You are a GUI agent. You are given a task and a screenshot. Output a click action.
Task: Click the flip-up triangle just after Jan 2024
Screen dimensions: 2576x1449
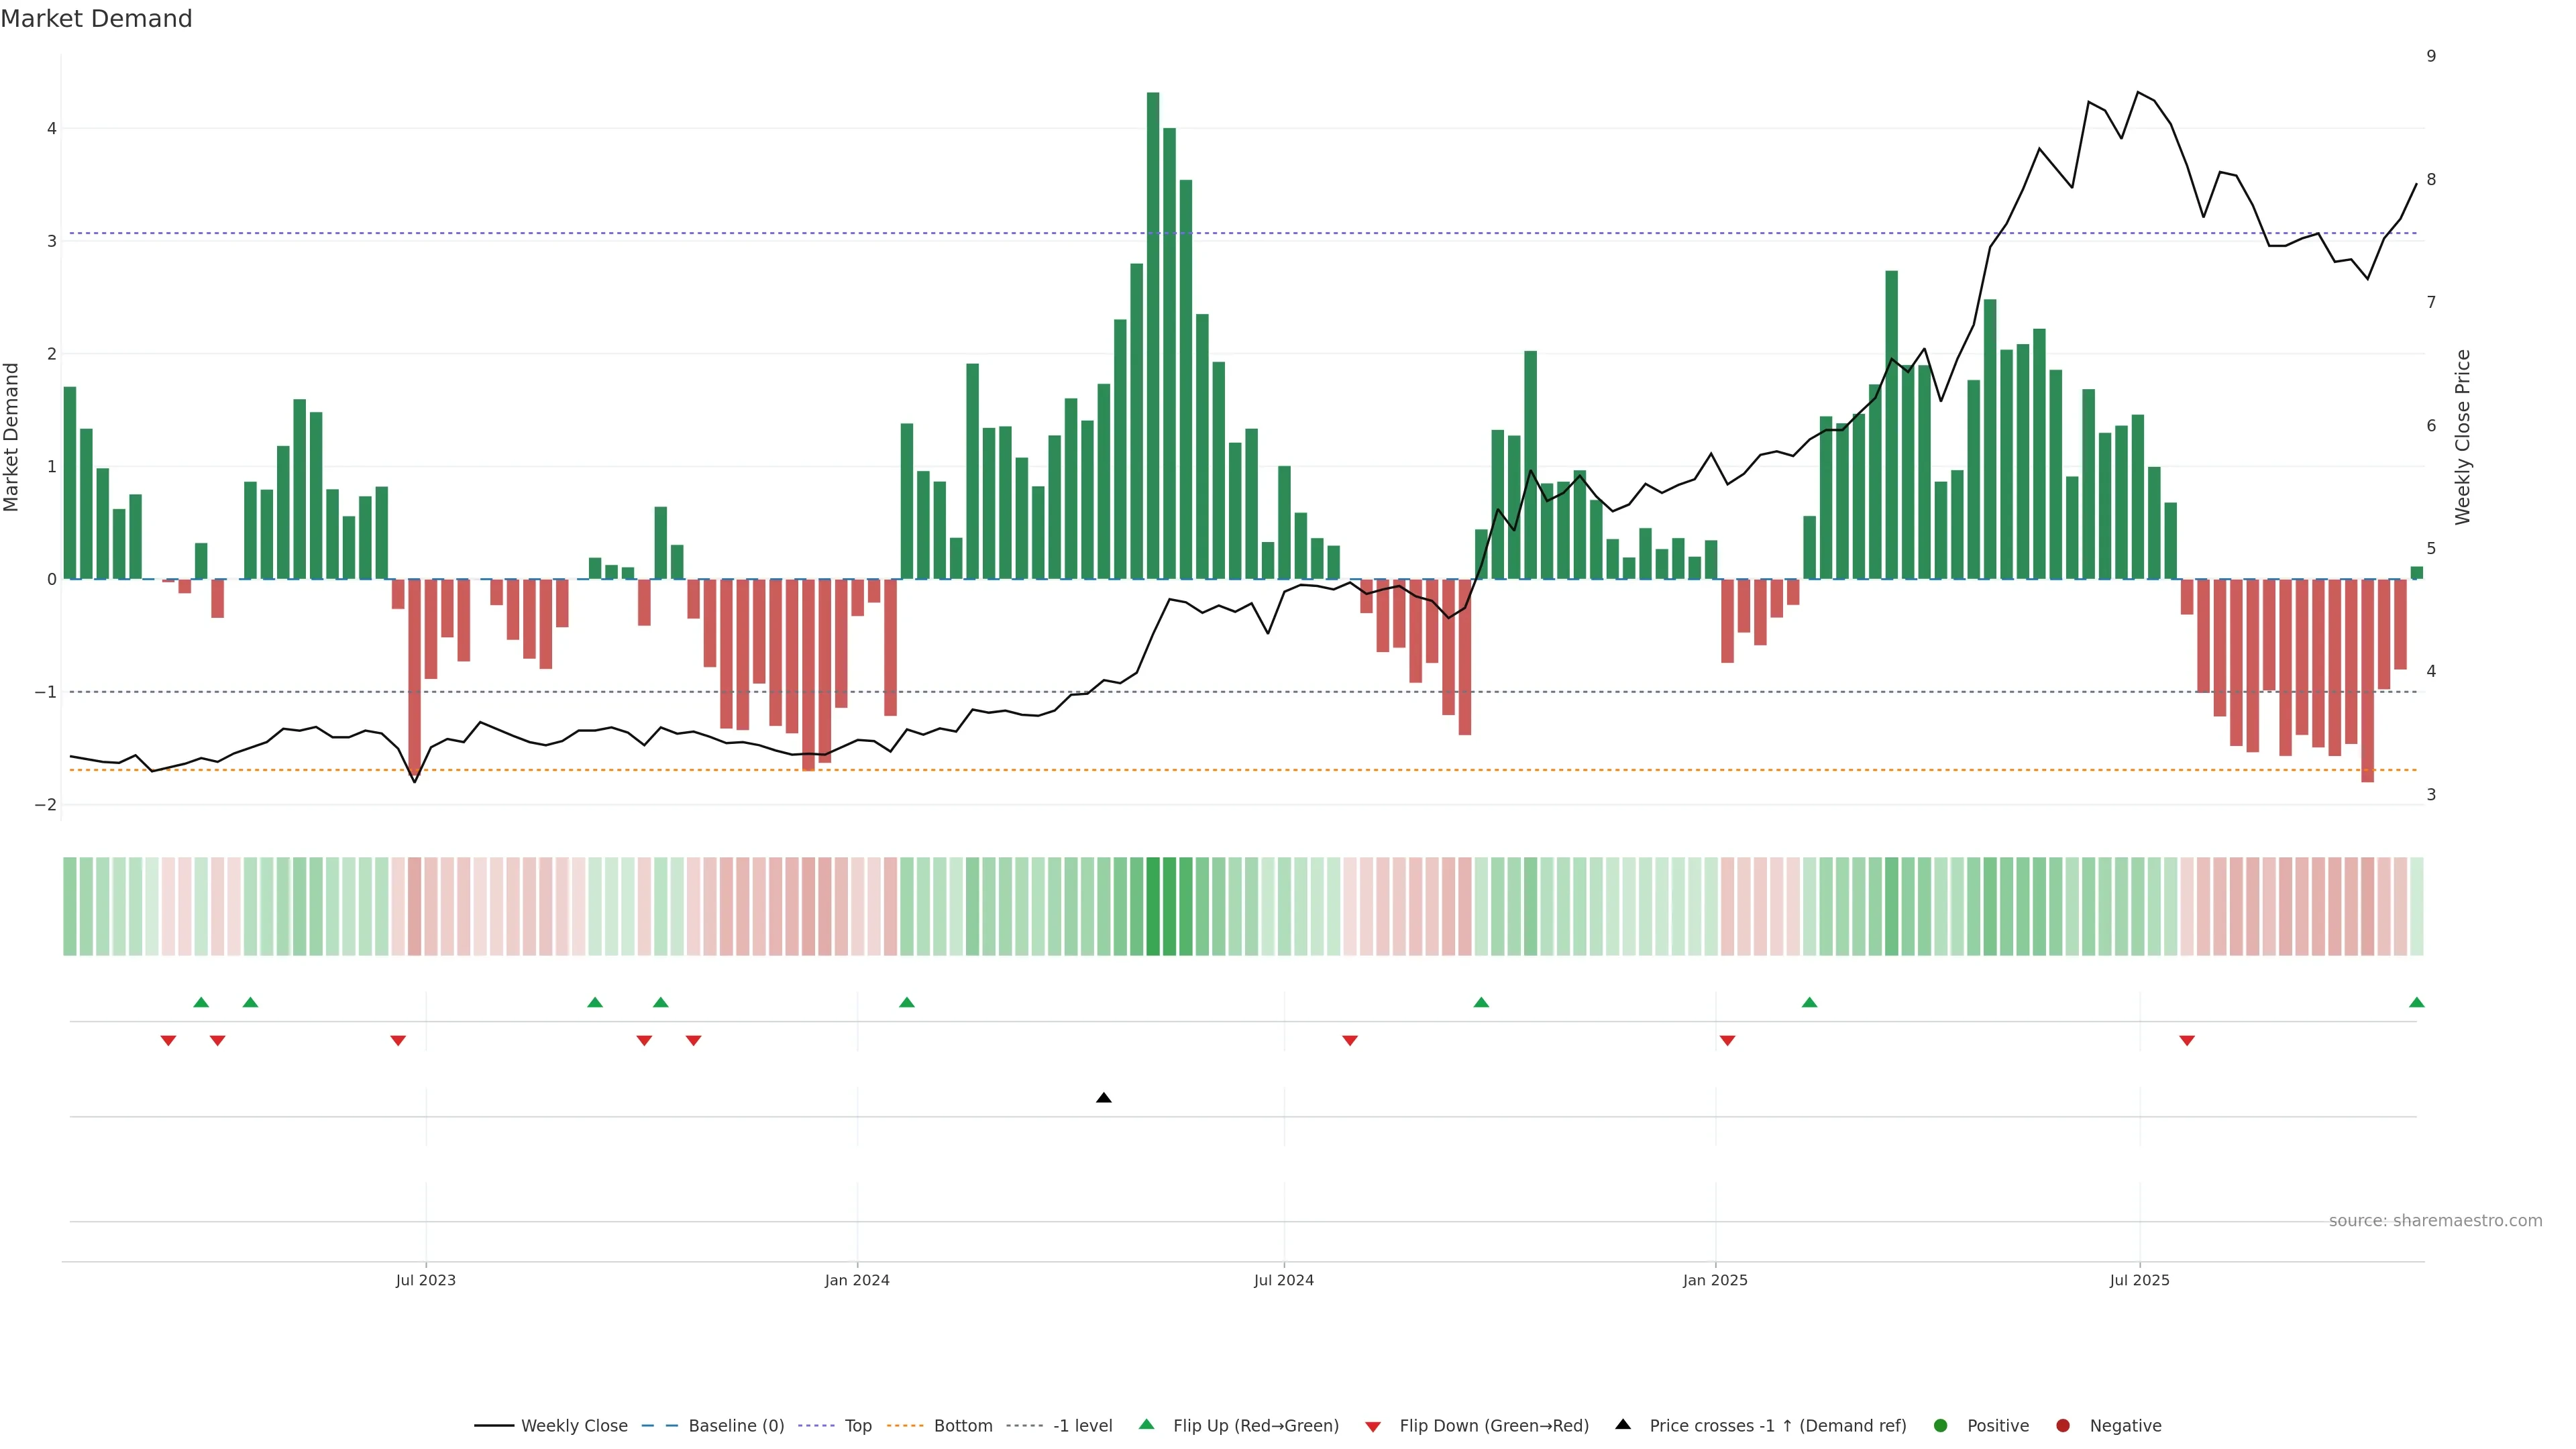(x=907, y=1003)
